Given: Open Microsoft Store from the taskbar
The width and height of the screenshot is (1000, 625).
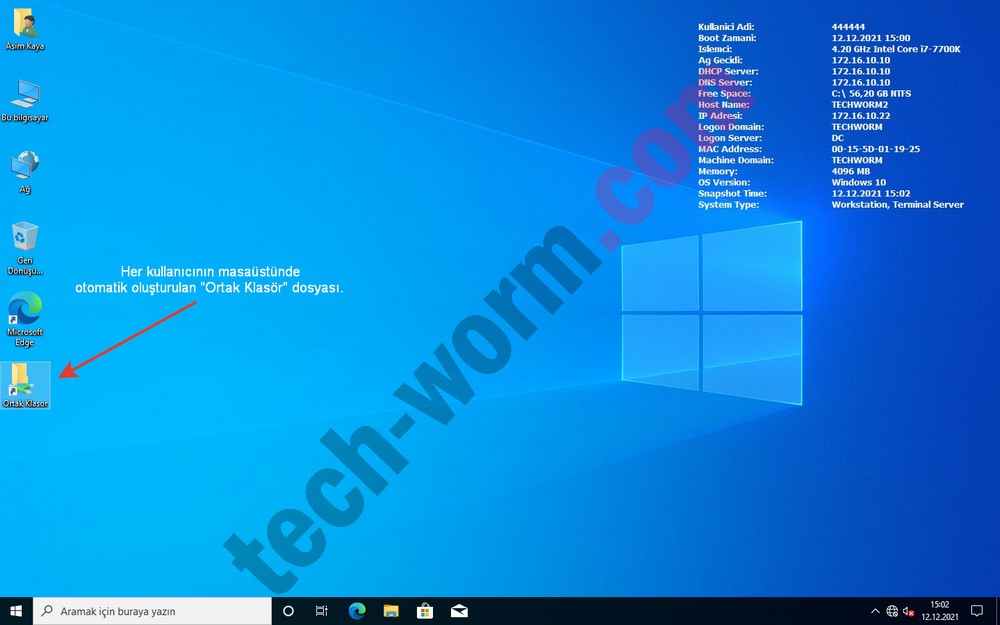Looking at the screenshot, I should pos(425,610).
